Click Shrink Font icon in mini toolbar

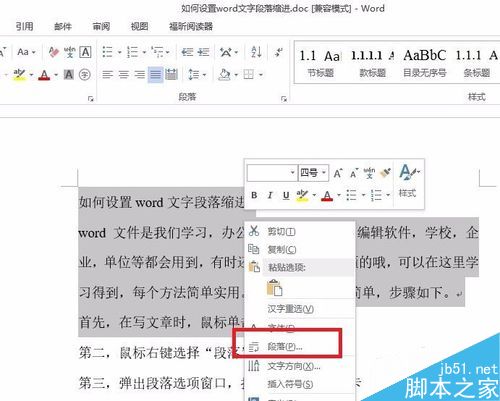(x=354, y=173)
